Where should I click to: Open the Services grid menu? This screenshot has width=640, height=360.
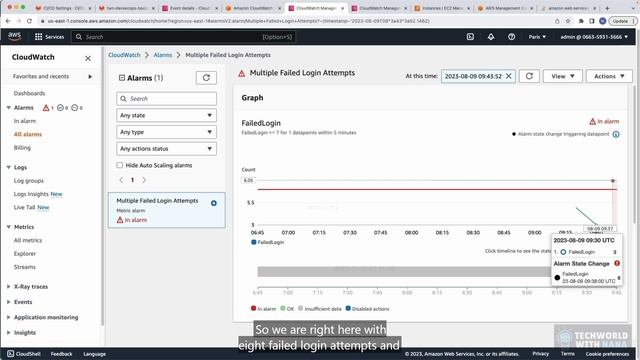[49, 37]
